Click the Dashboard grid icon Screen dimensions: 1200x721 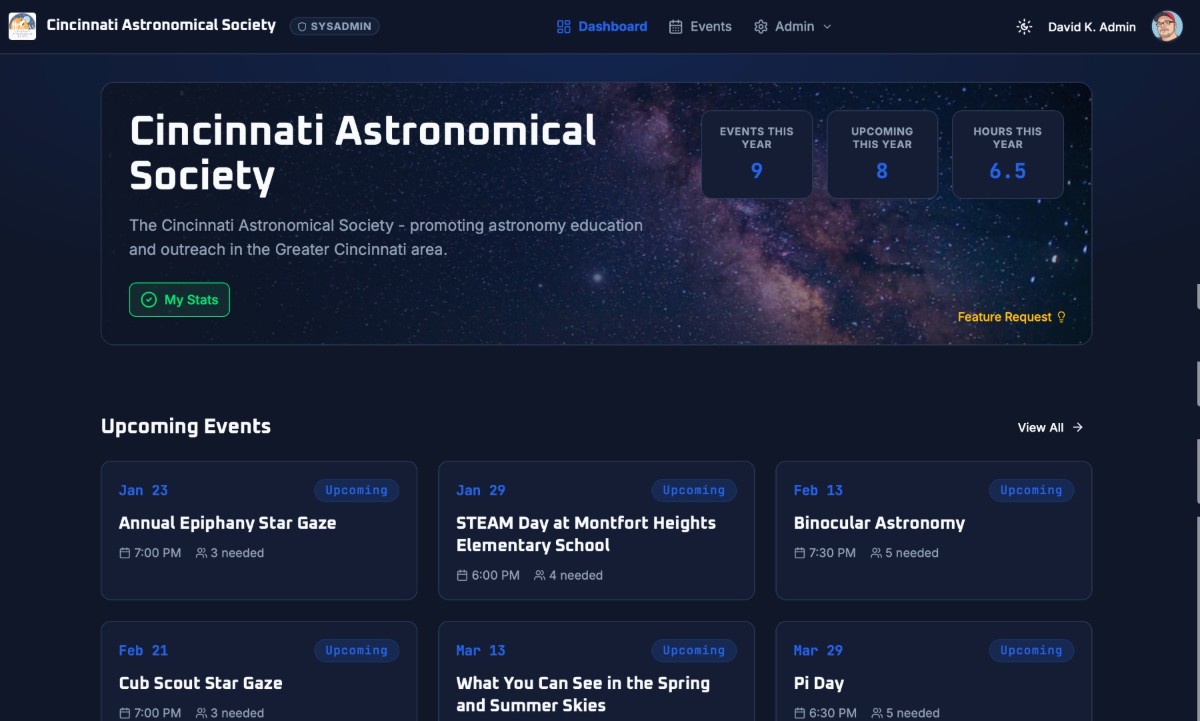tap(564, 27)
